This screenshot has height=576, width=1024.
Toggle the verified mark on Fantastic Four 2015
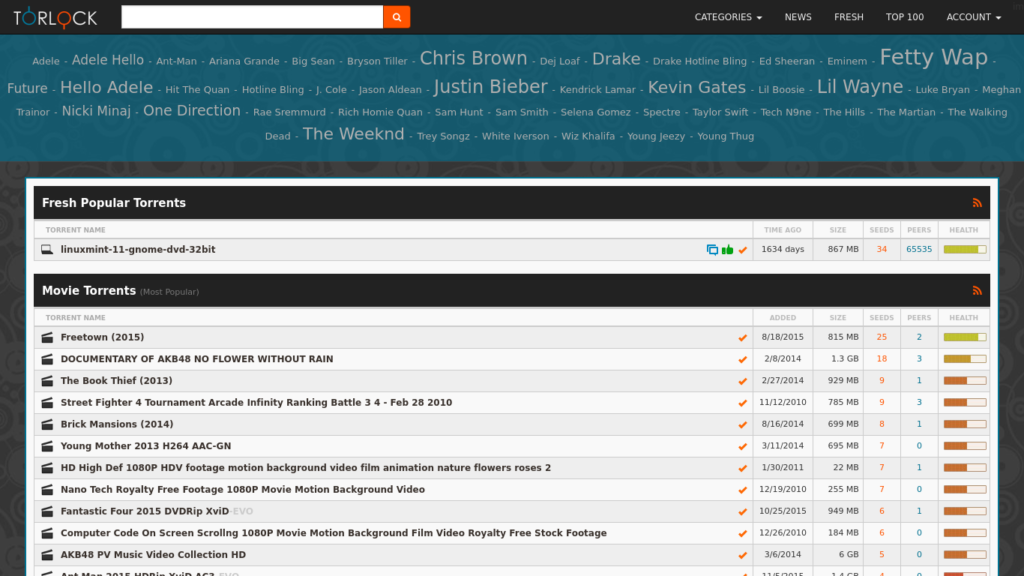[x=742, y=511]
